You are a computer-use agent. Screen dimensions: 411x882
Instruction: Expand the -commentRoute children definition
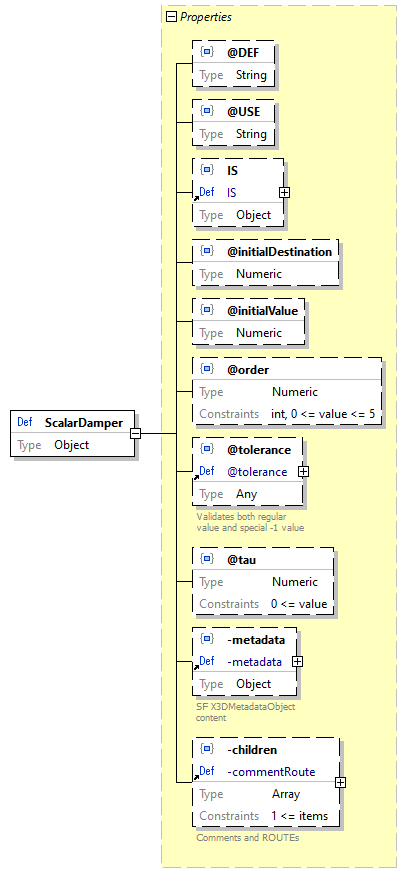340,782
